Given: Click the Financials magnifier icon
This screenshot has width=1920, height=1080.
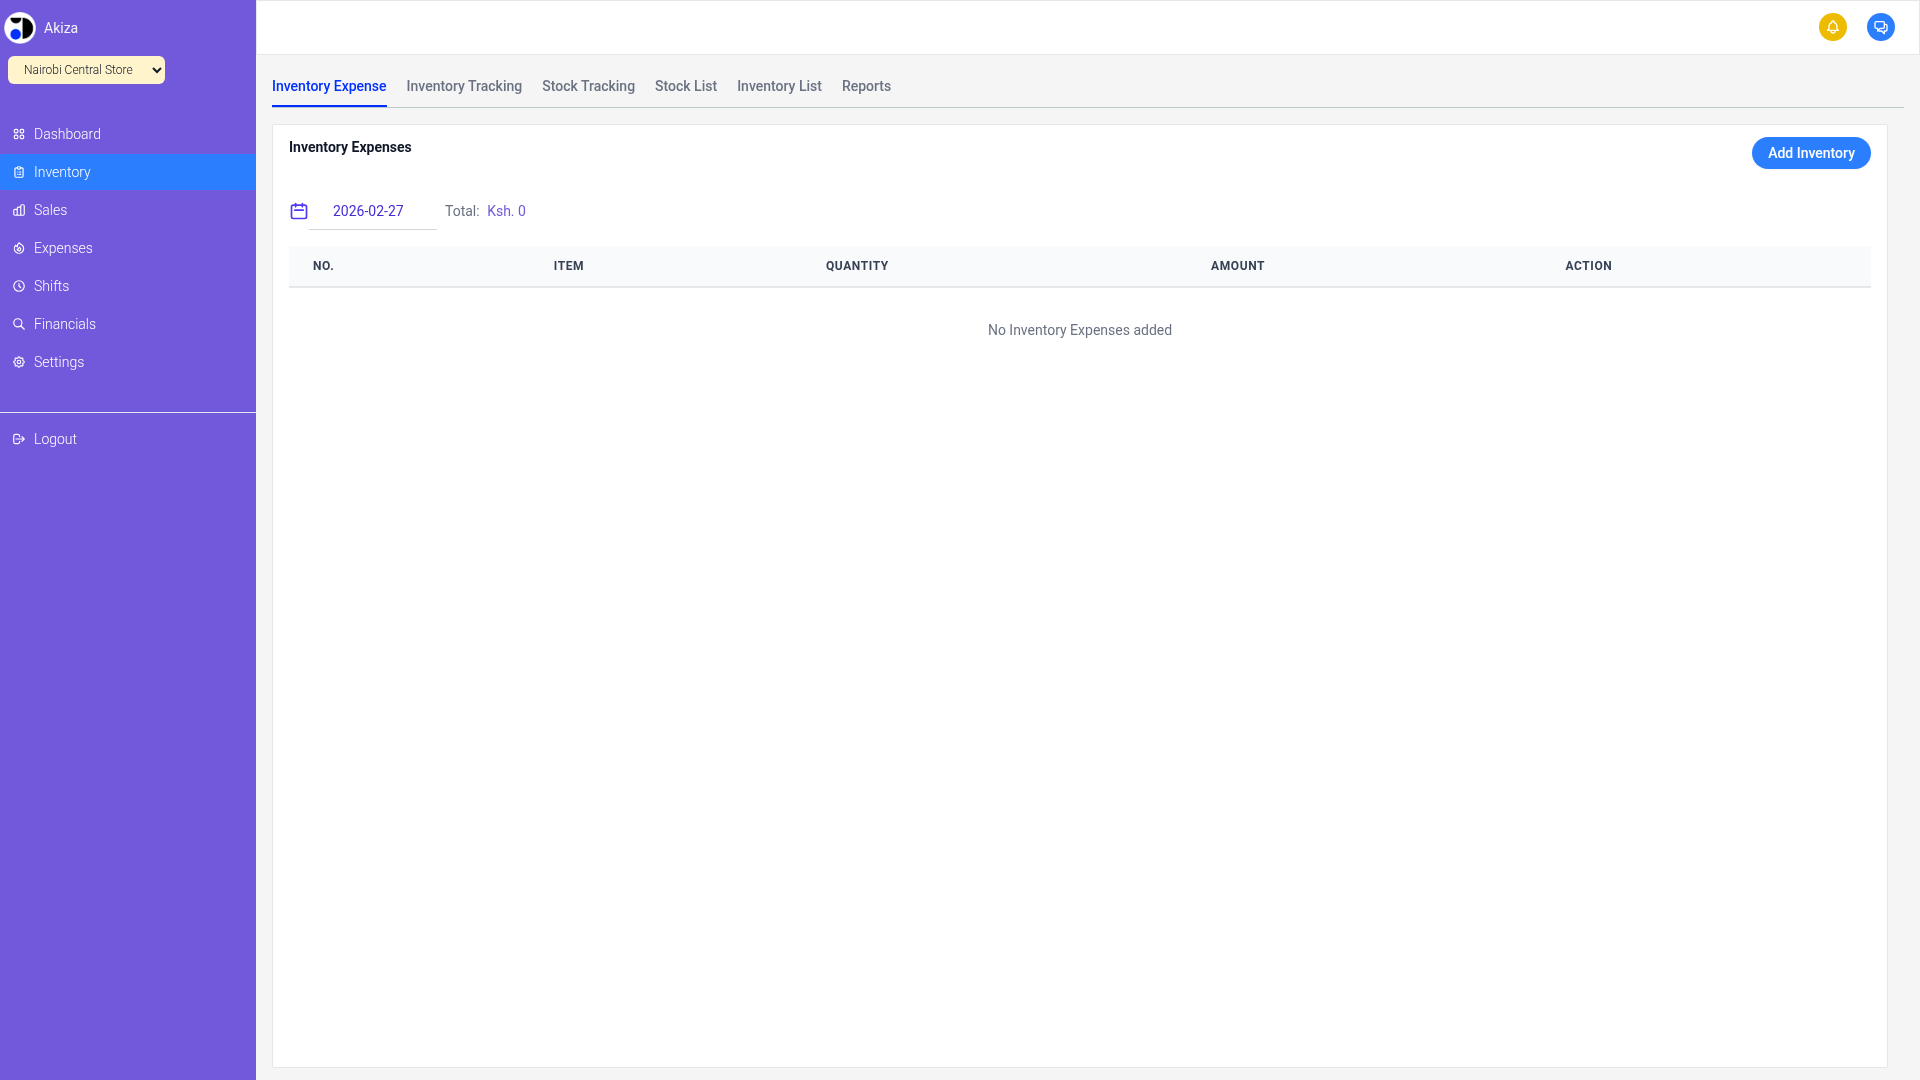Looking at the screenshot, I should 18,323.
